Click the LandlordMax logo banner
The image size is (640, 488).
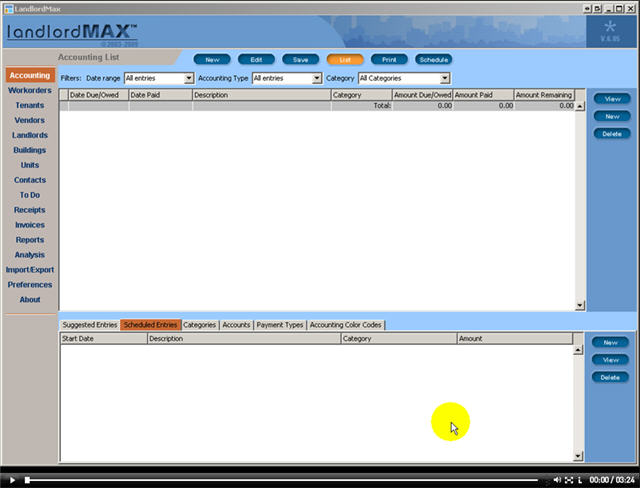[x=73, y=33]
